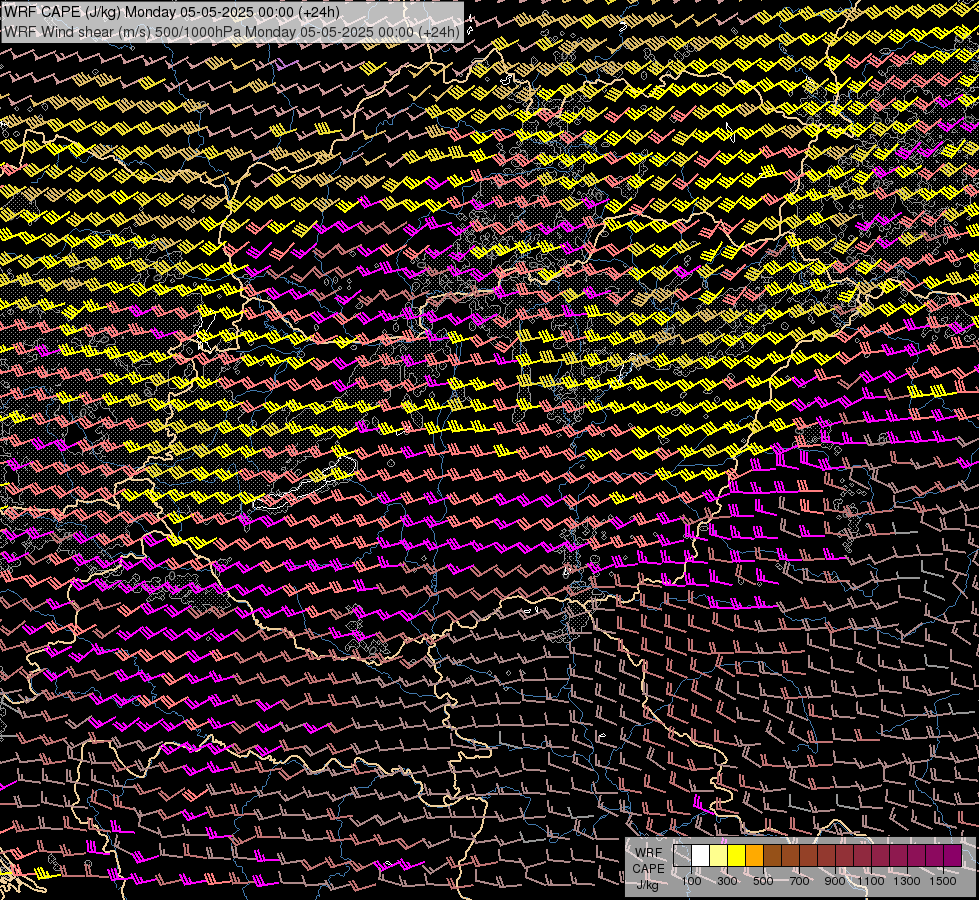The image size is (979, 900).
Task: Click the 500 legend value
Action: click(763, 881)
